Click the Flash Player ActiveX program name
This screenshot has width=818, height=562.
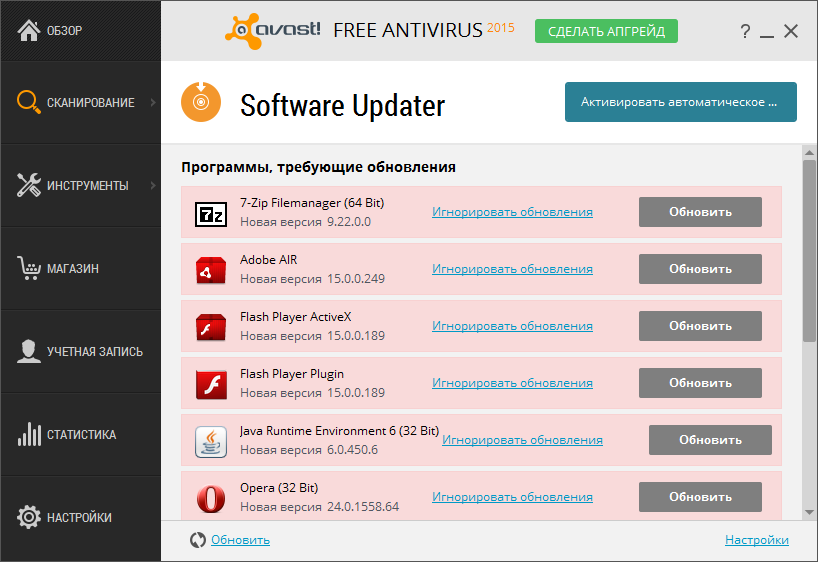tap(296, 317)
